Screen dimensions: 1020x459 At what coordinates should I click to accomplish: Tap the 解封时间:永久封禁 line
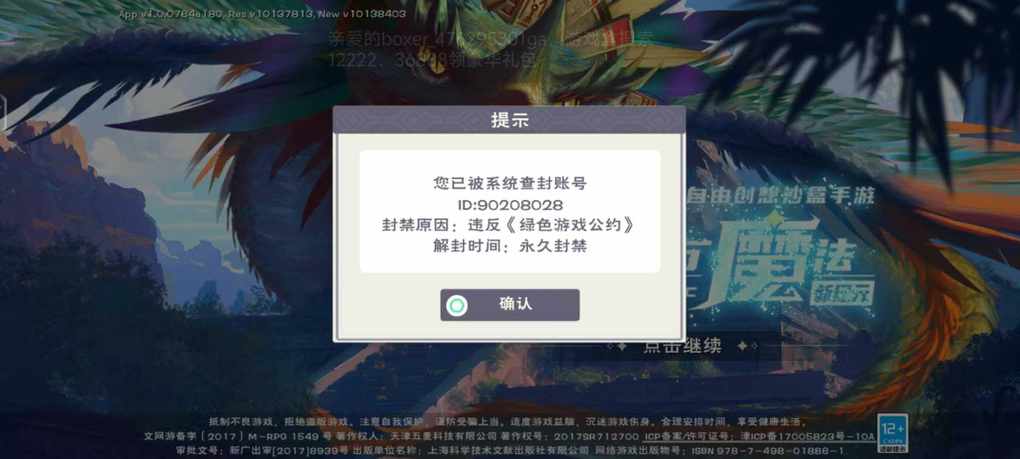(x=510, y=246)
